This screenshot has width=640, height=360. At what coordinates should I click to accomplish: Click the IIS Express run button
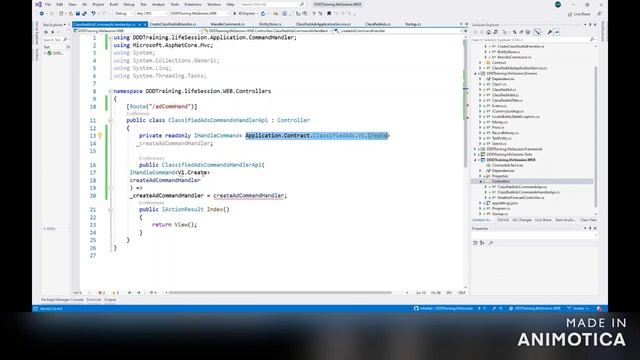[245, 13]
